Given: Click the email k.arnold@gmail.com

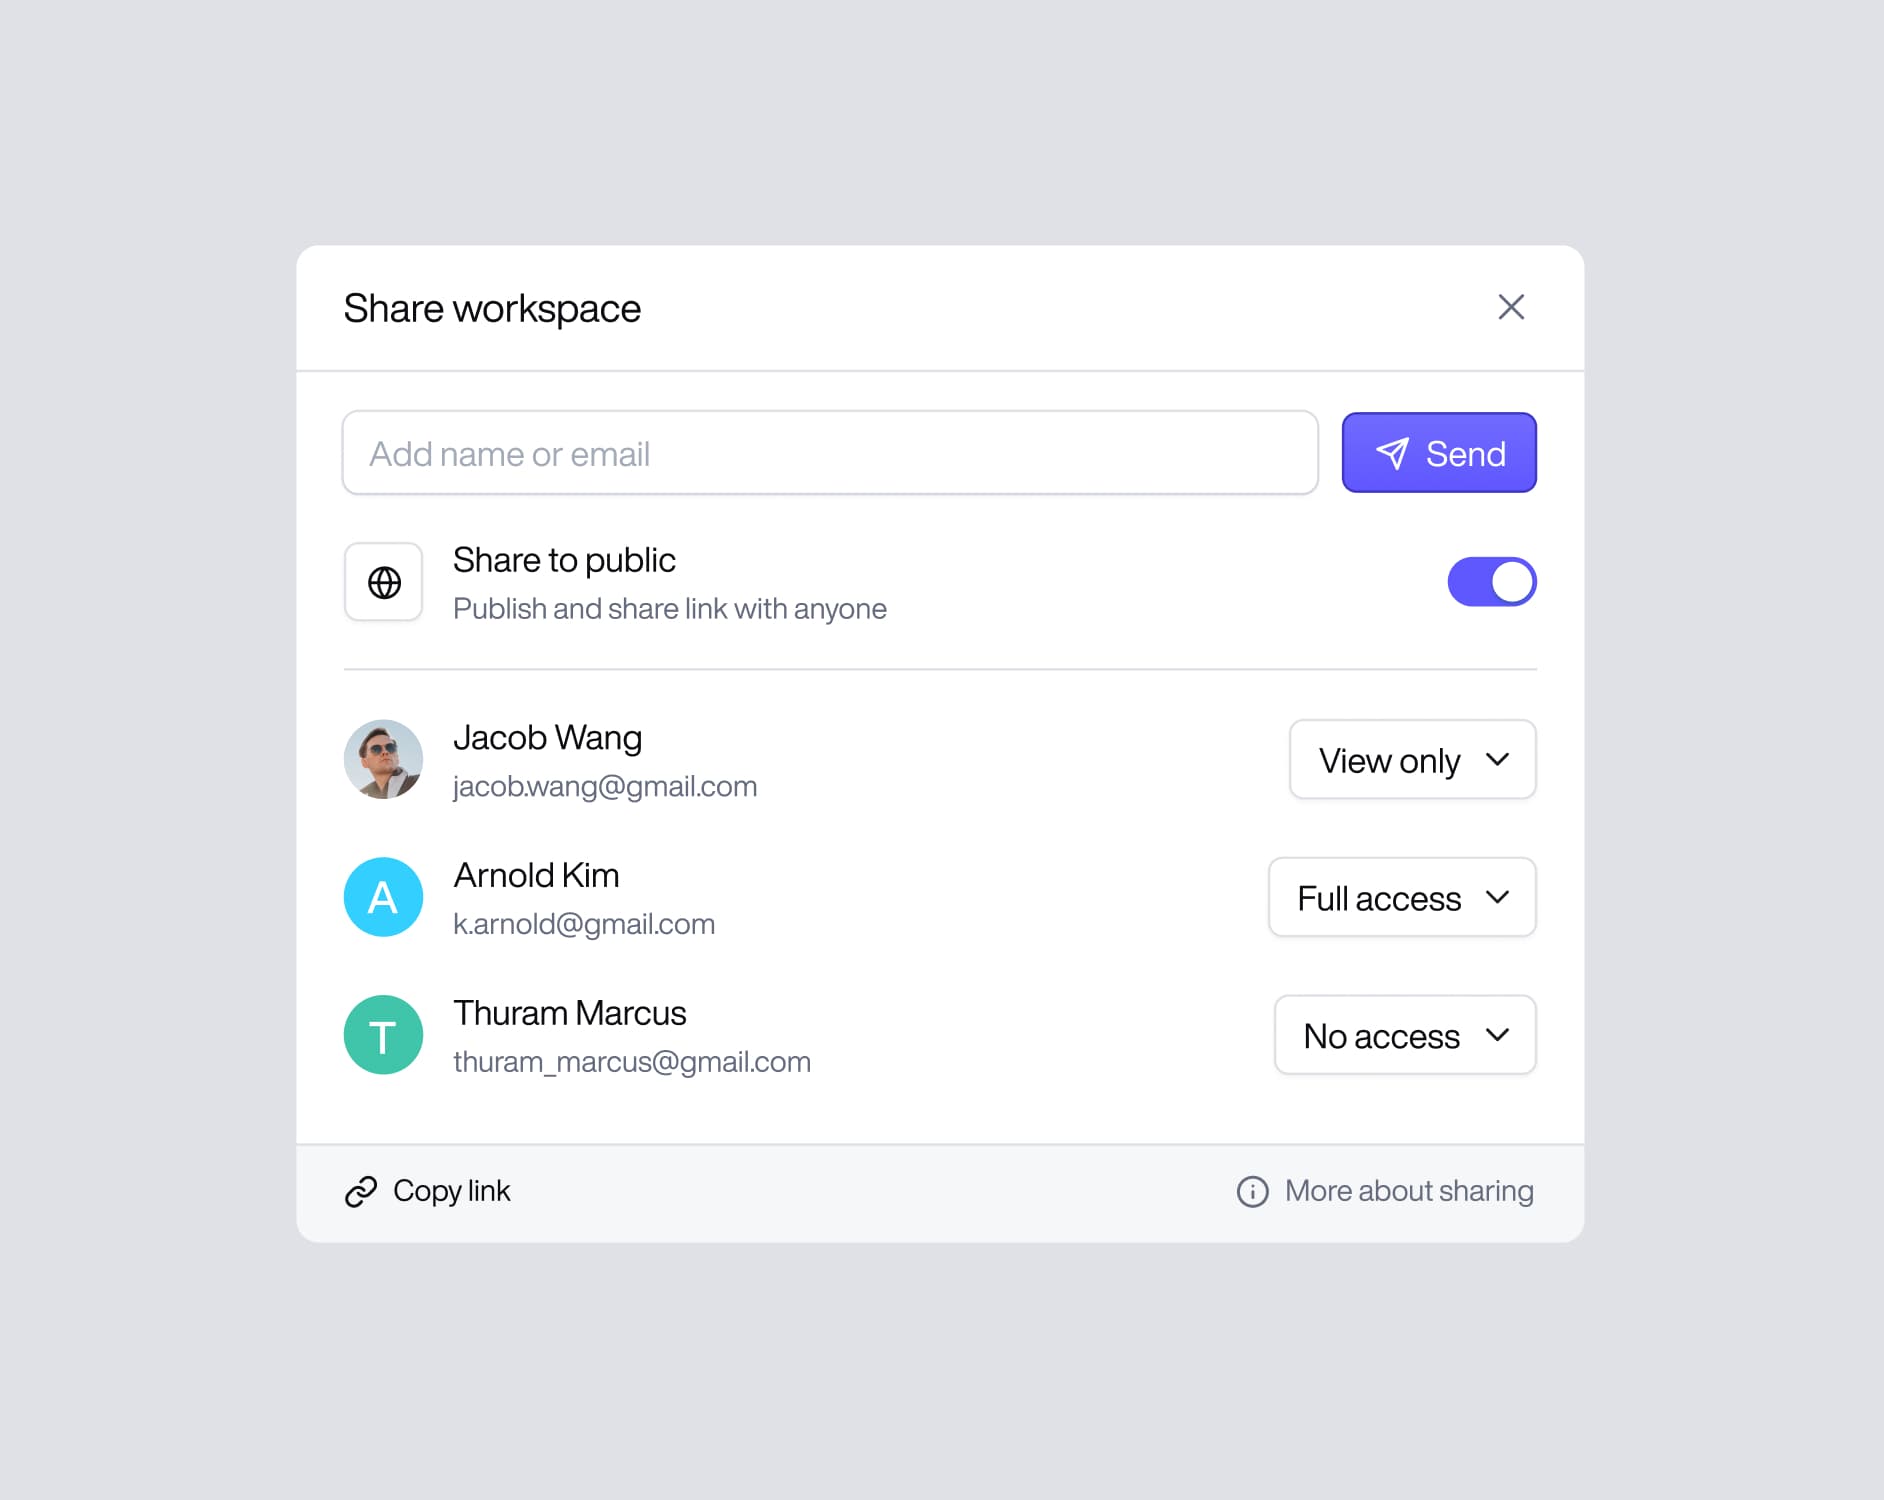Looking at the screenshot, I should (x=584, y=924).
